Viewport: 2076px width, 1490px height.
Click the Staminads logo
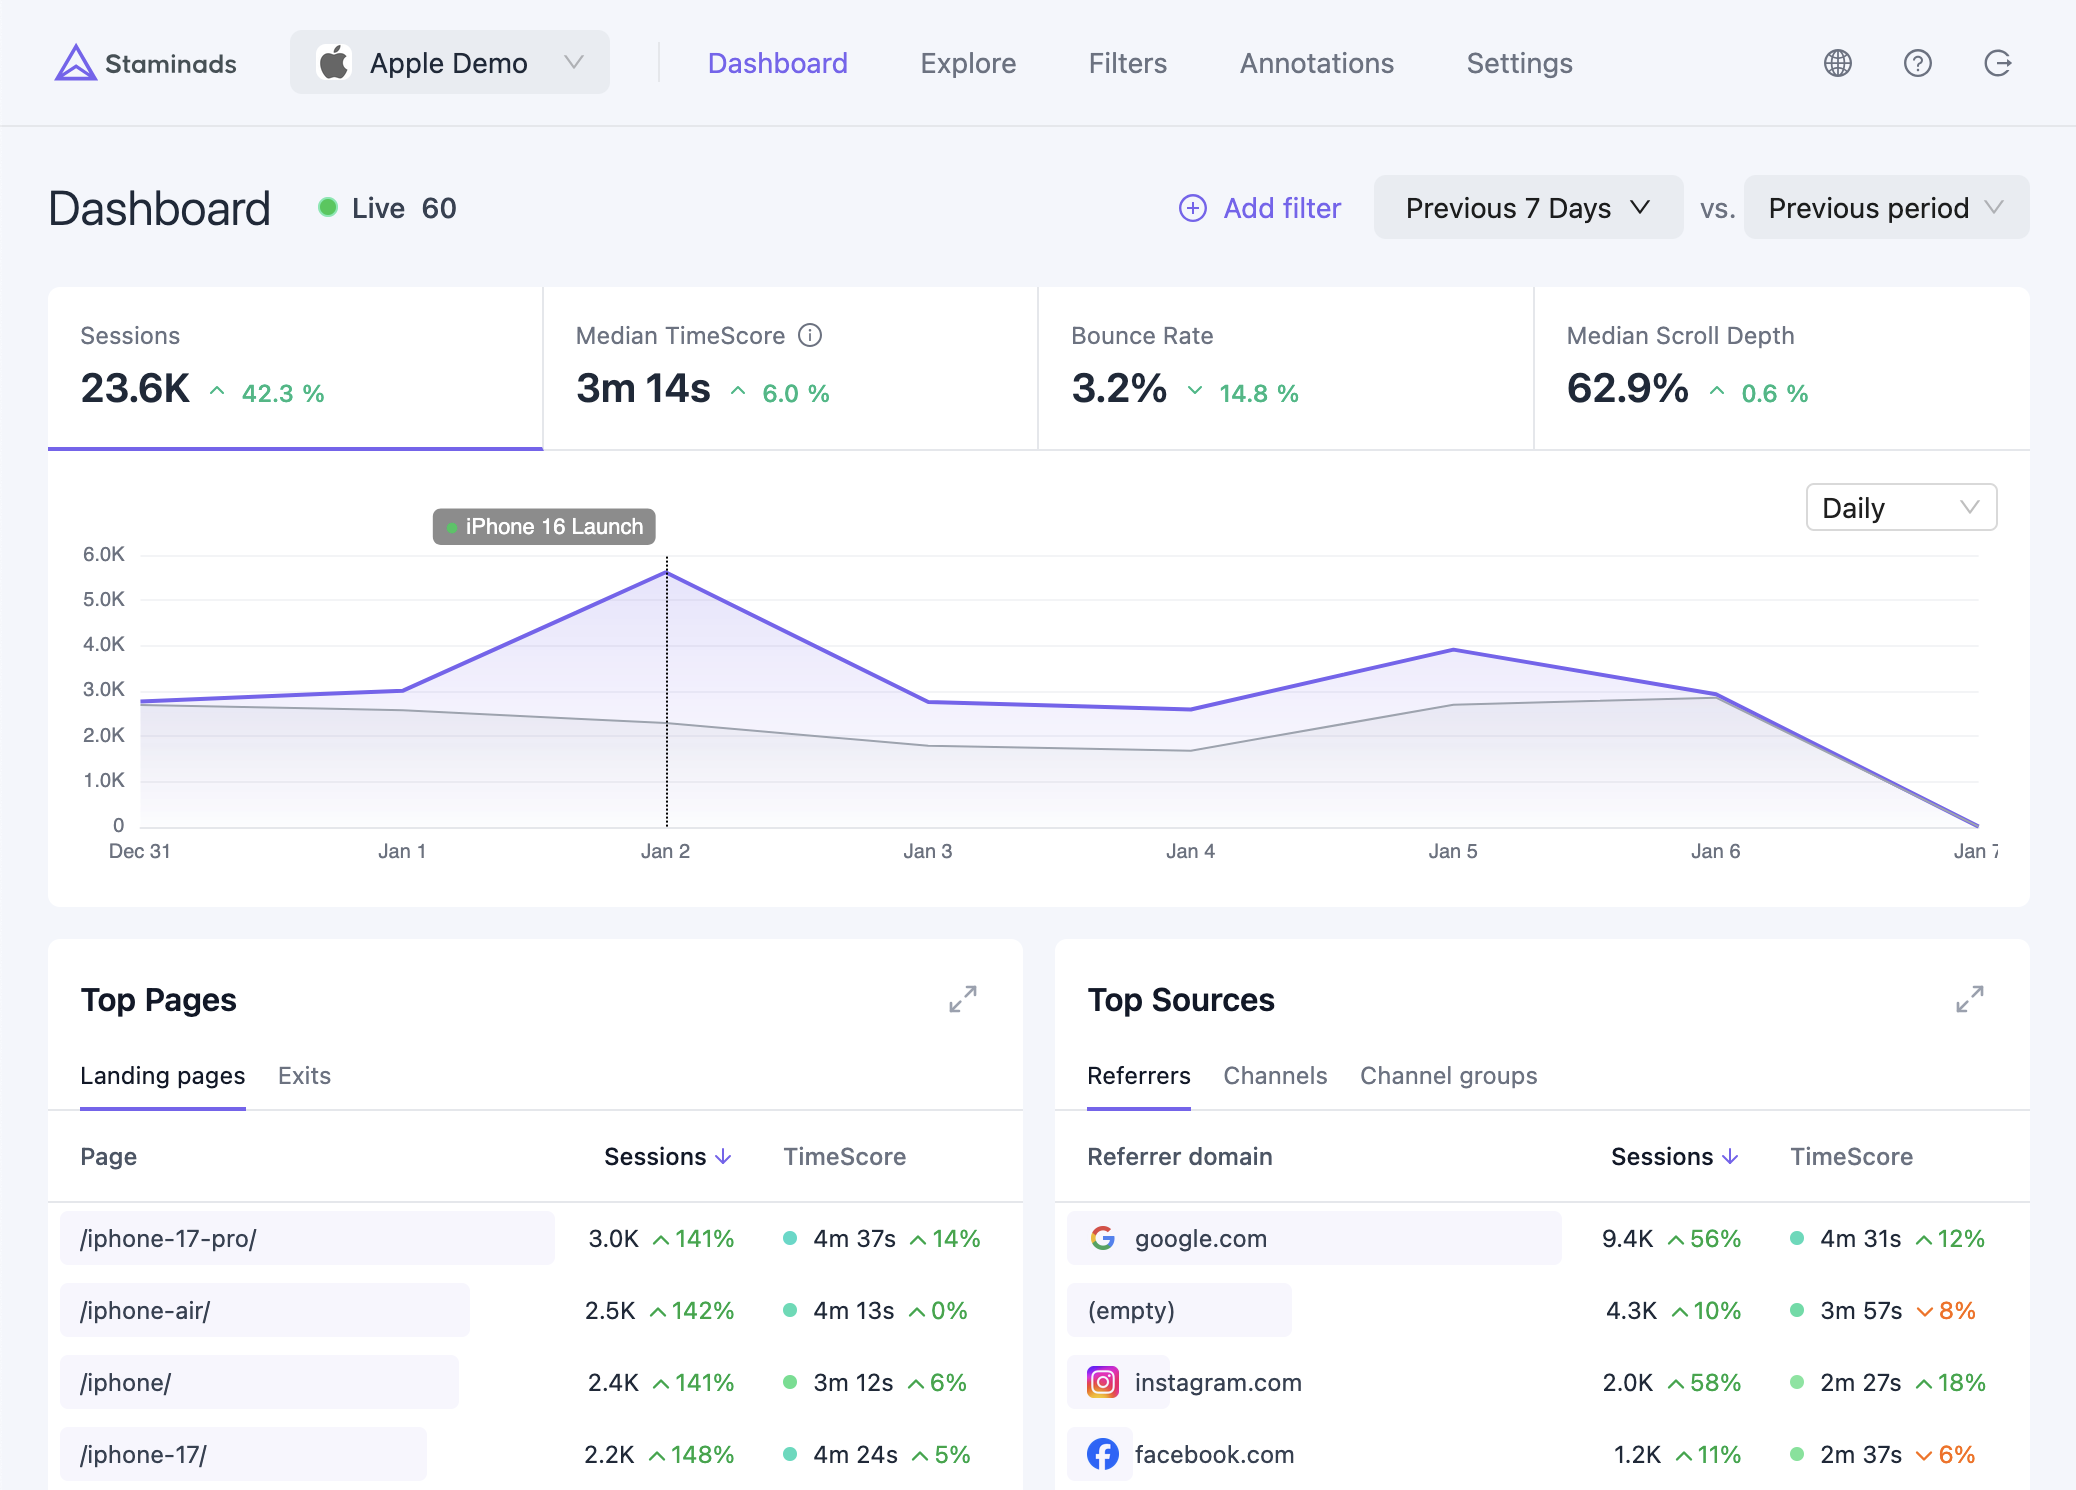pyautogui.click(x=146, y=63)
